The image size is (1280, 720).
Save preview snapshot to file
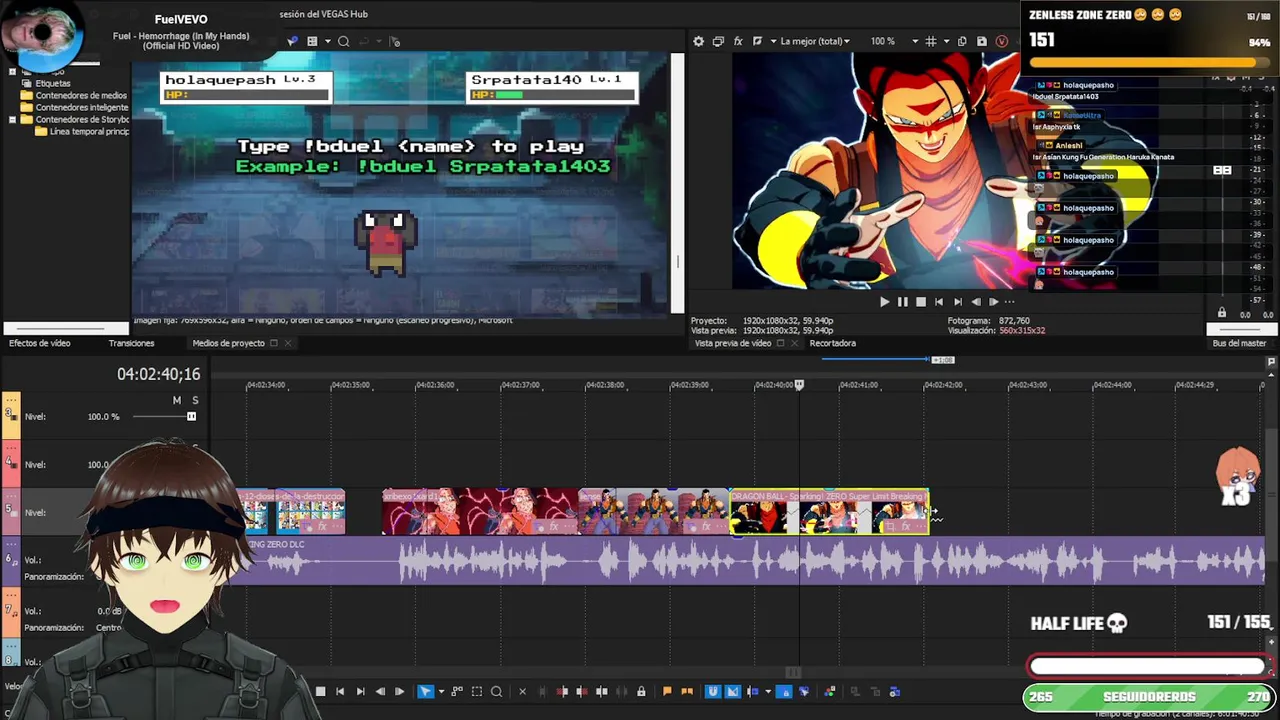(x=982, y=41)
